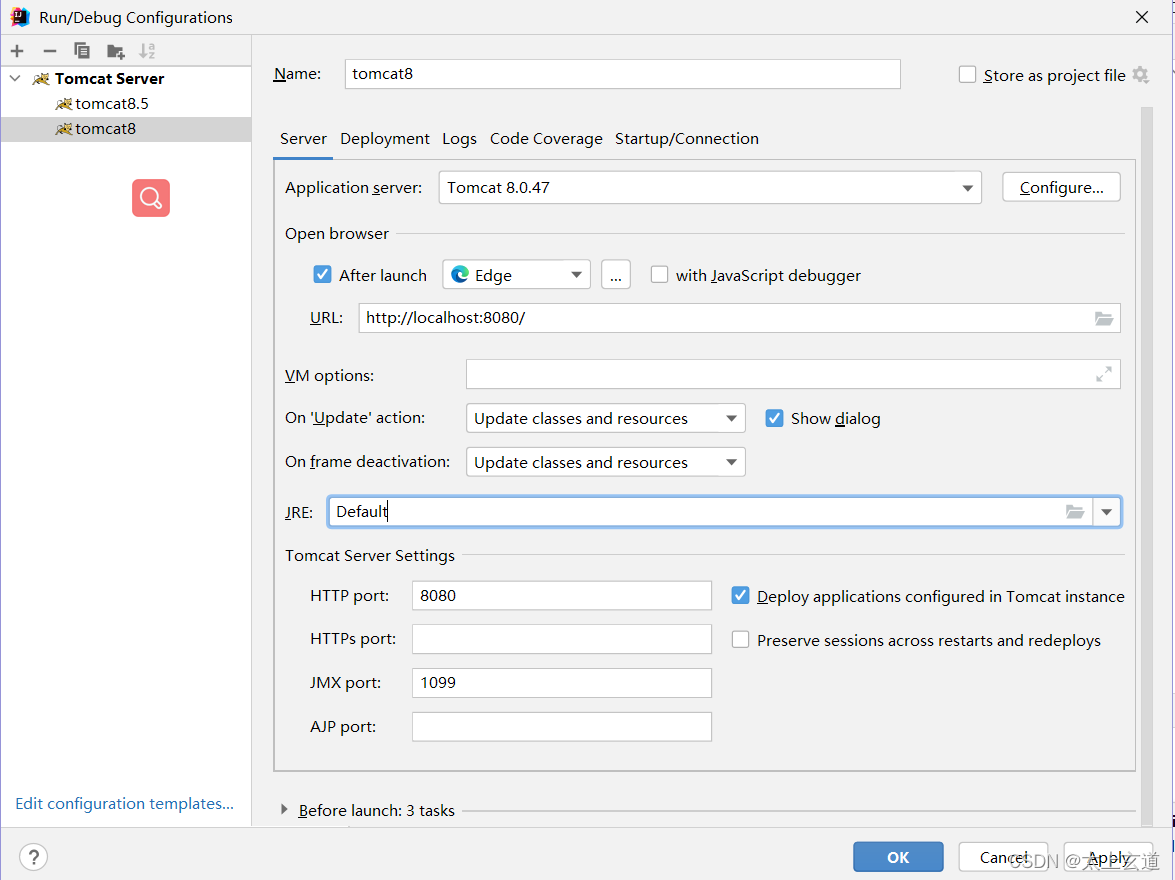This screenshot has height=880, width=1175.
Task: Click the Apply button
Action: [1108, 857]
